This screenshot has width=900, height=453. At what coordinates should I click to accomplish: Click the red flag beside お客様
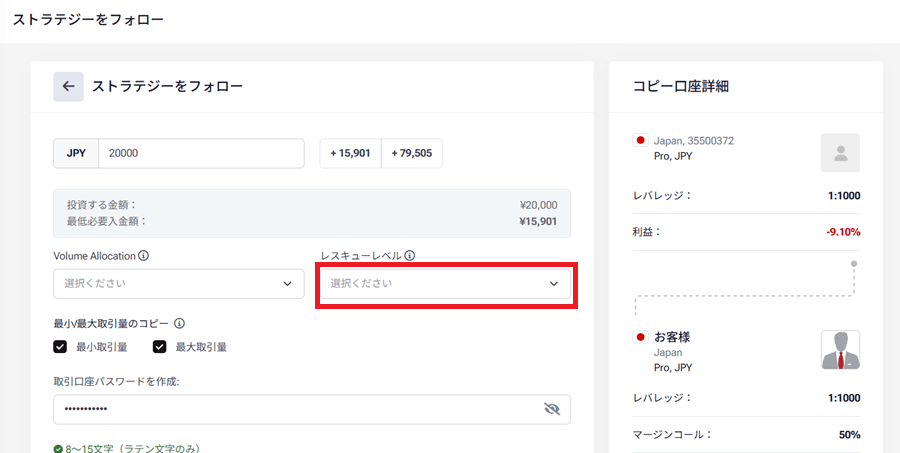pos(641,336)
